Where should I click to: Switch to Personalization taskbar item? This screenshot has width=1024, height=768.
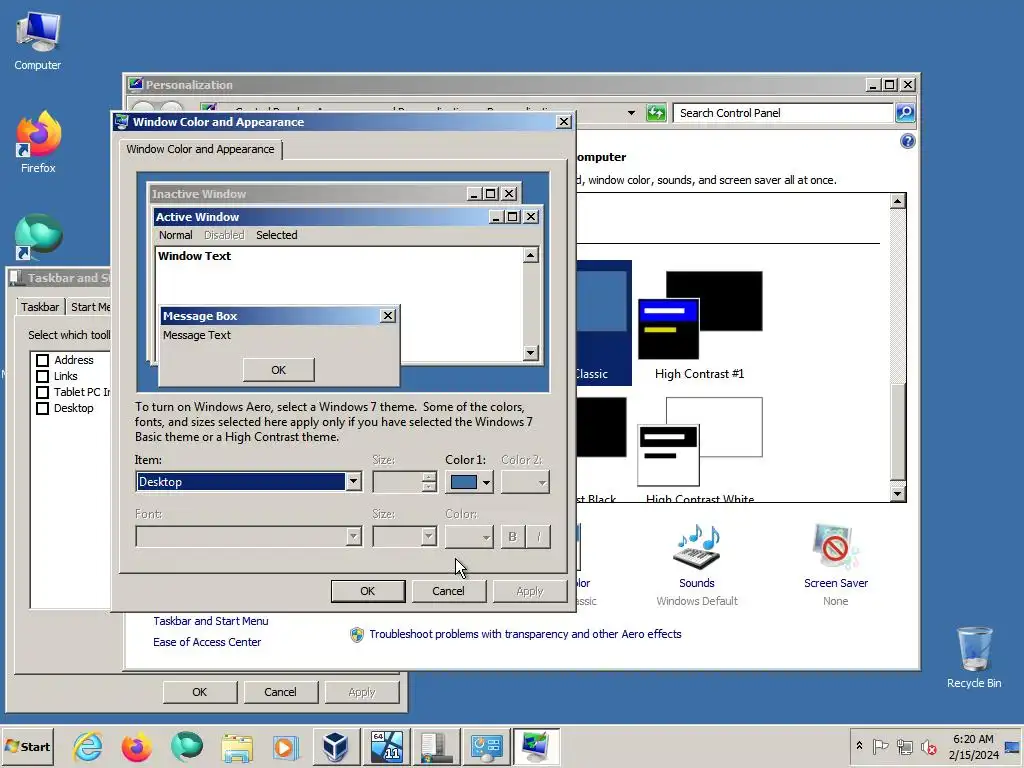point(536,746)
